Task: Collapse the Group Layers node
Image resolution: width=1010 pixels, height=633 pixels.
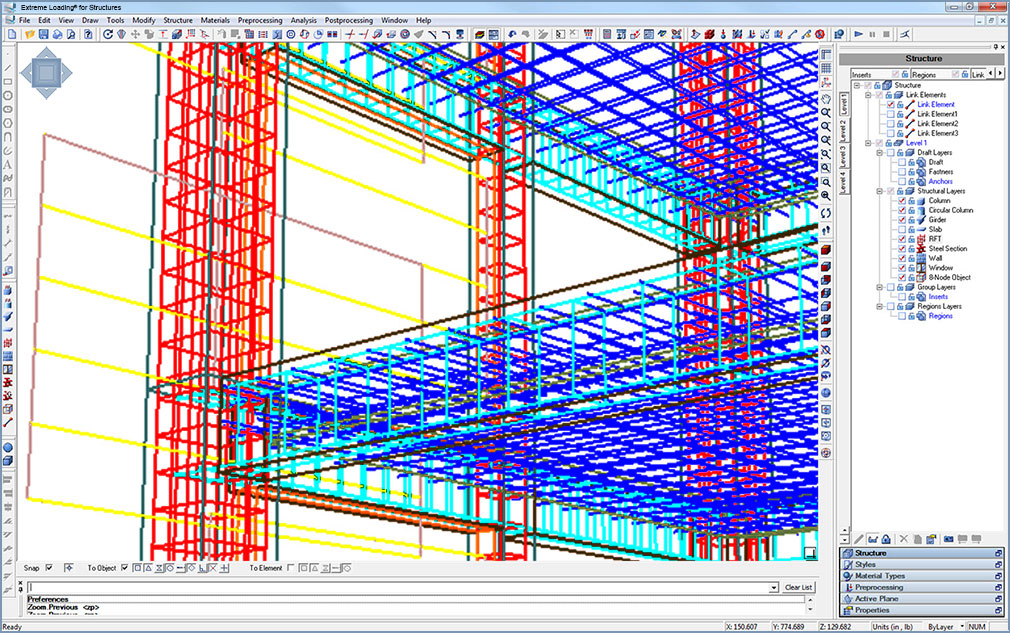Action: [879, 287]
